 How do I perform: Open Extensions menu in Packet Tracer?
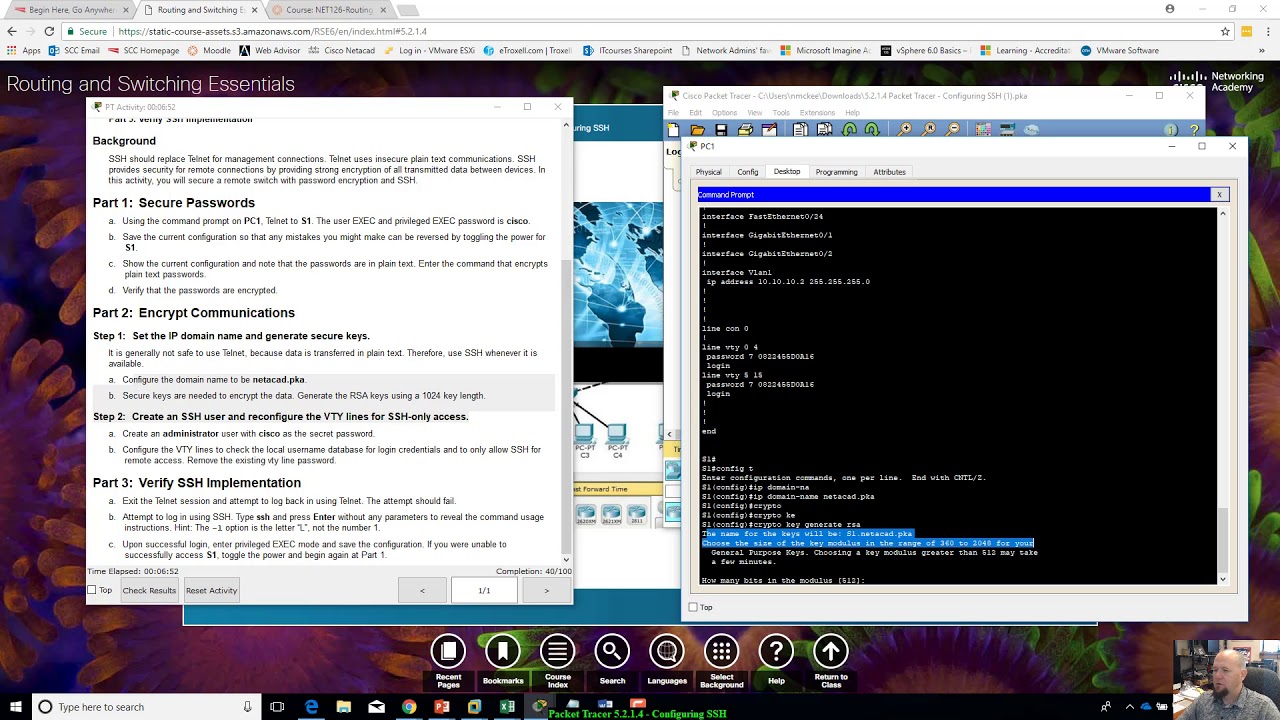[x=817, y=112]
